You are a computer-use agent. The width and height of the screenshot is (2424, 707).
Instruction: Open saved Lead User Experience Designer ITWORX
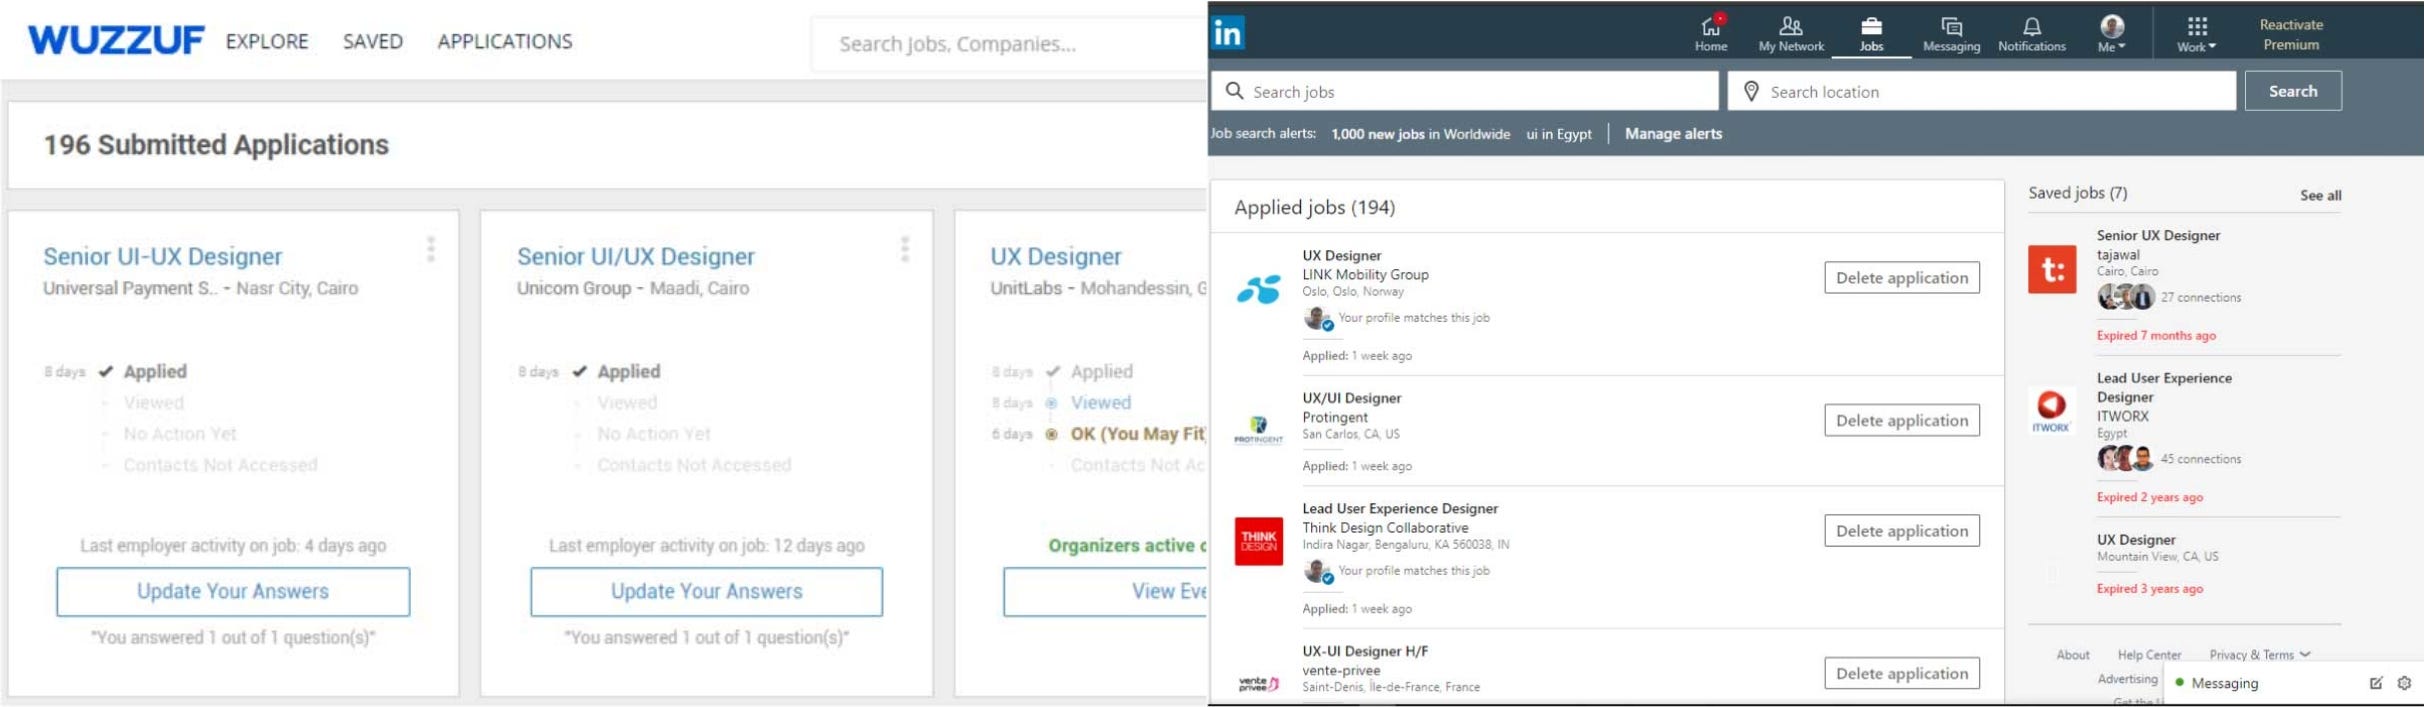tap(2164, 387)
